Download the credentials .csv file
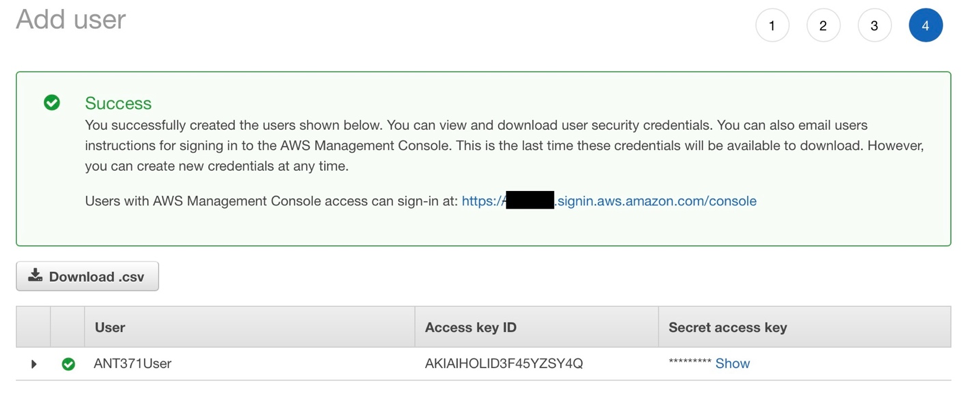Viewport: 974px width, 414px height. [88, 276]
